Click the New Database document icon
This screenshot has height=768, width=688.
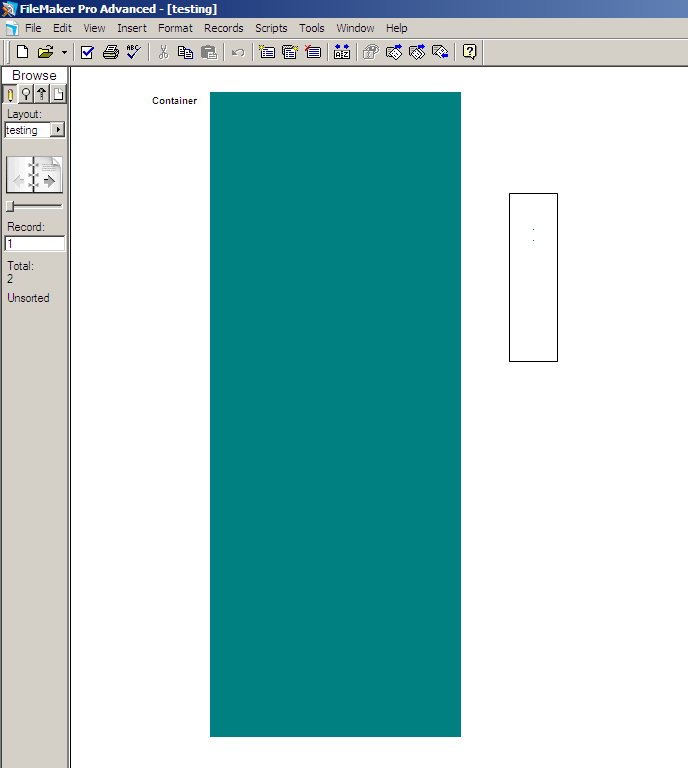22,52
